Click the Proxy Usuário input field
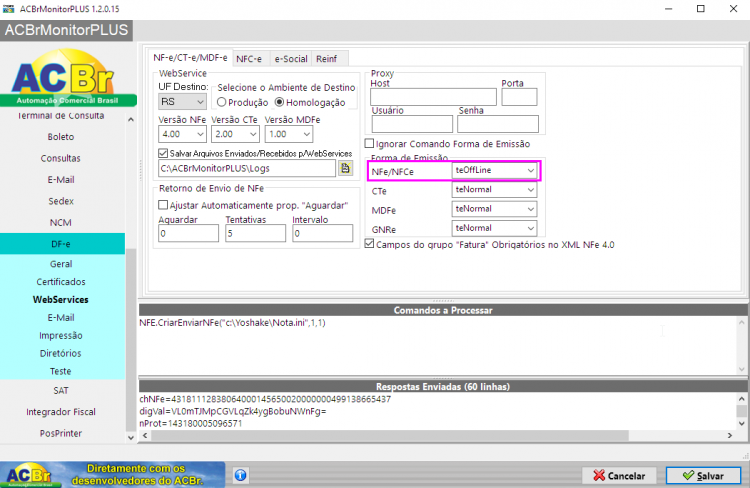The height and width of the screenshot is (488, 750). (412, 124)
